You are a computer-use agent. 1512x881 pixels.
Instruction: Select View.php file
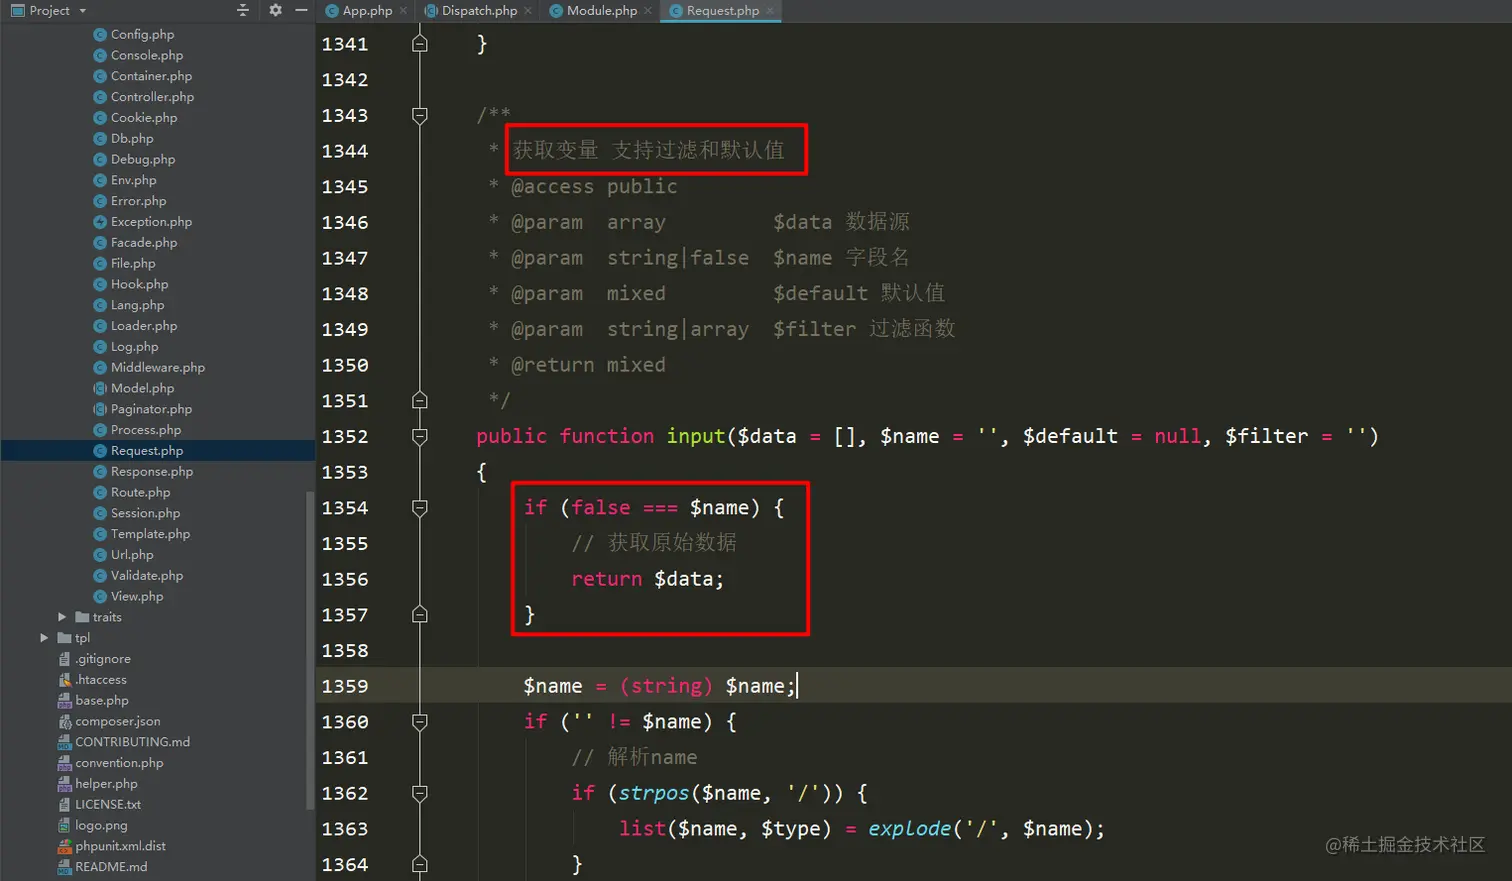pos(137,597)
